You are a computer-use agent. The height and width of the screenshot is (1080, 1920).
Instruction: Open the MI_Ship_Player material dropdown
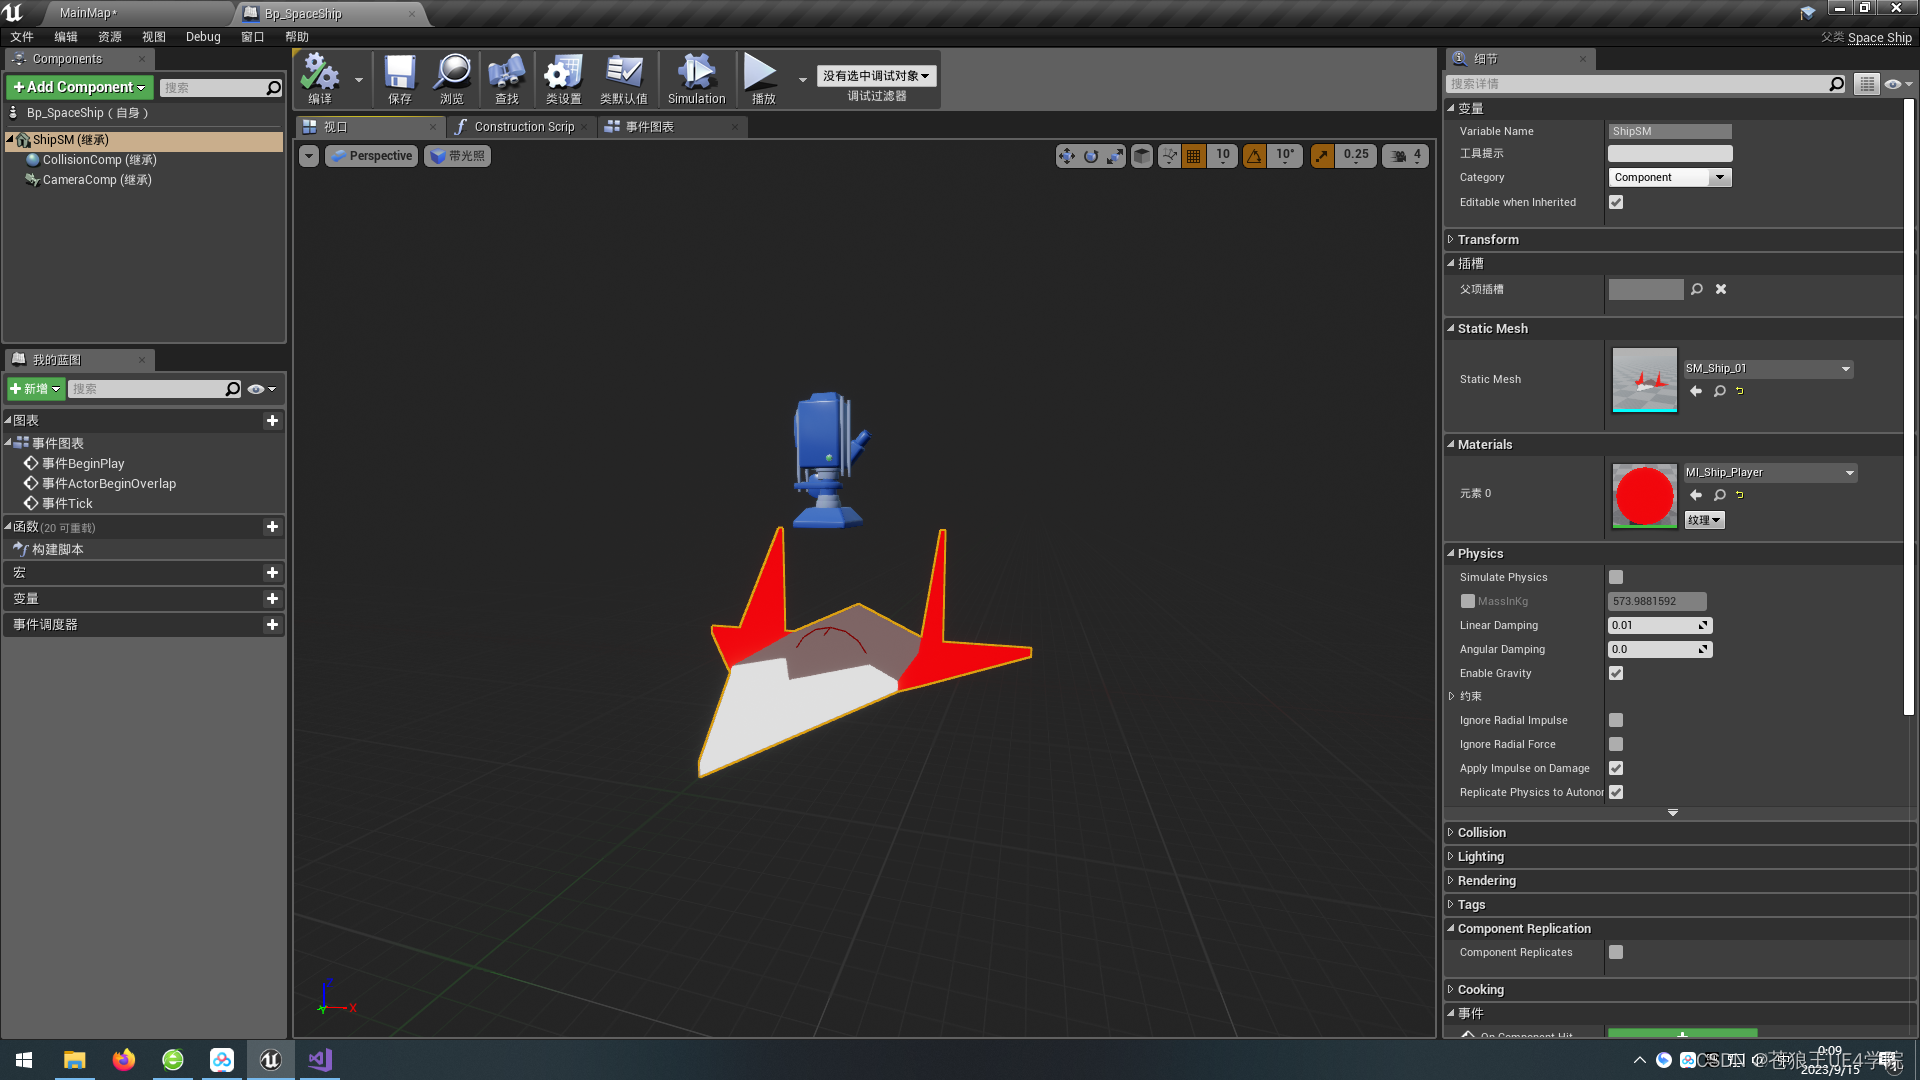click(x=1770, y=473)
